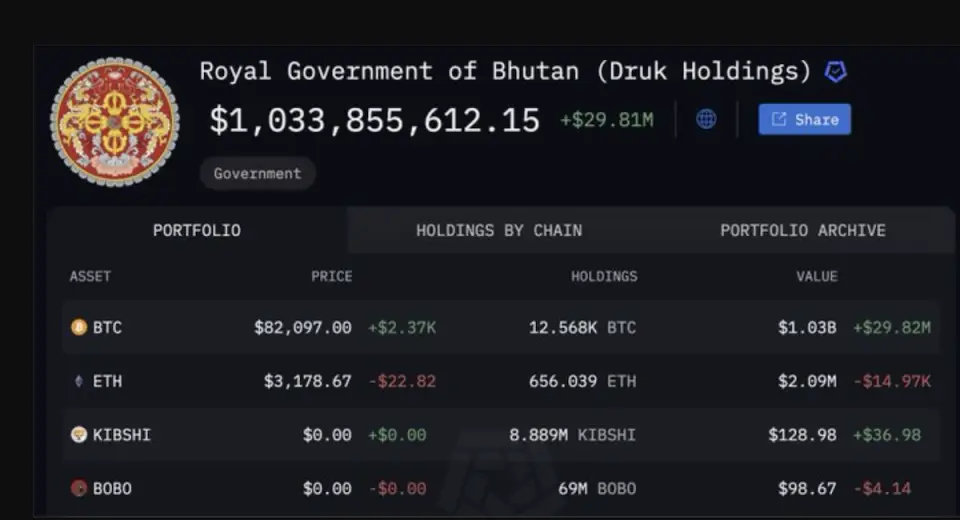Open the KIBSHI asset row label
This screenshot has width=960, height=520.
pos(122,435)
